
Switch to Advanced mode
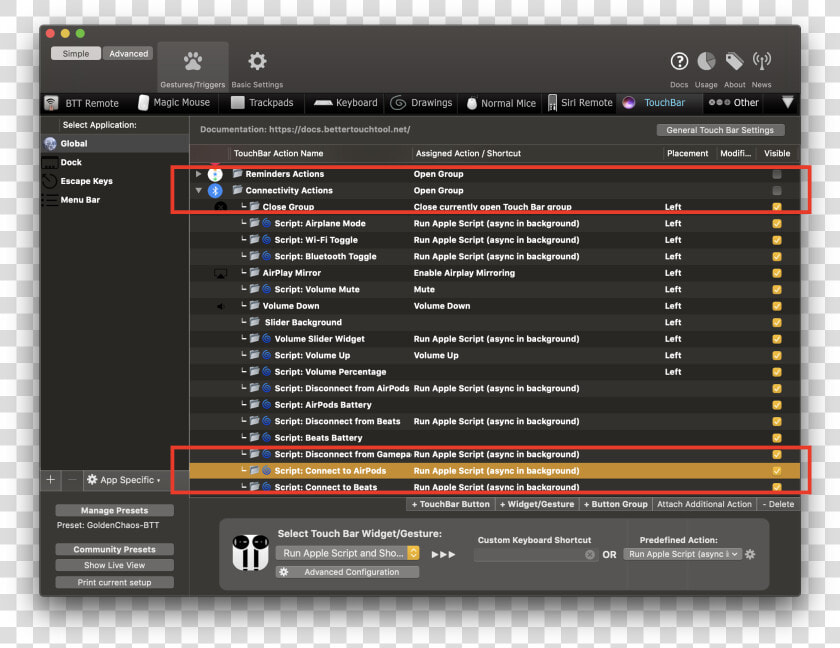129,54
